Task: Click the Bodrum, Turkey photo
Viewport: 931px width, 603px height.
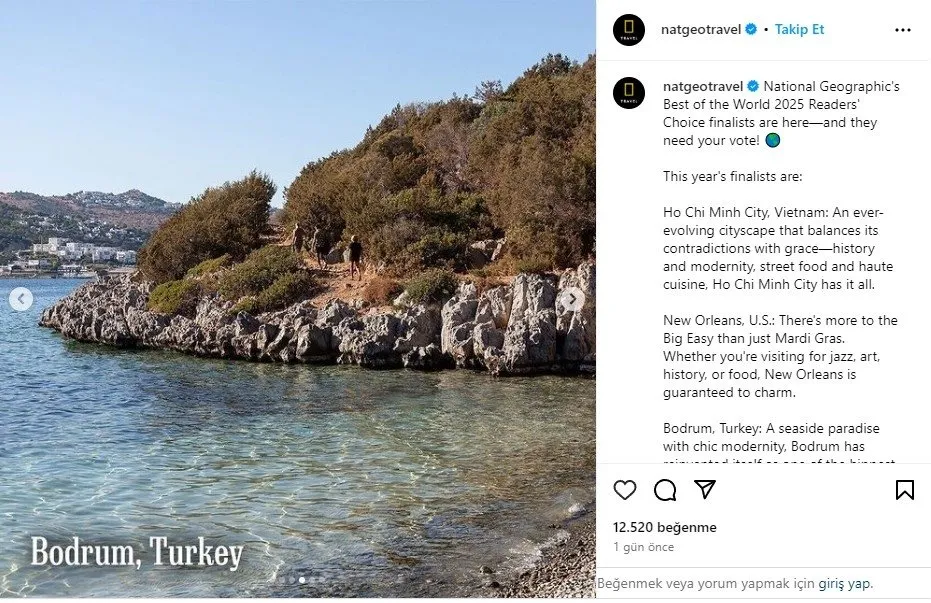Action: click(297, 299)
